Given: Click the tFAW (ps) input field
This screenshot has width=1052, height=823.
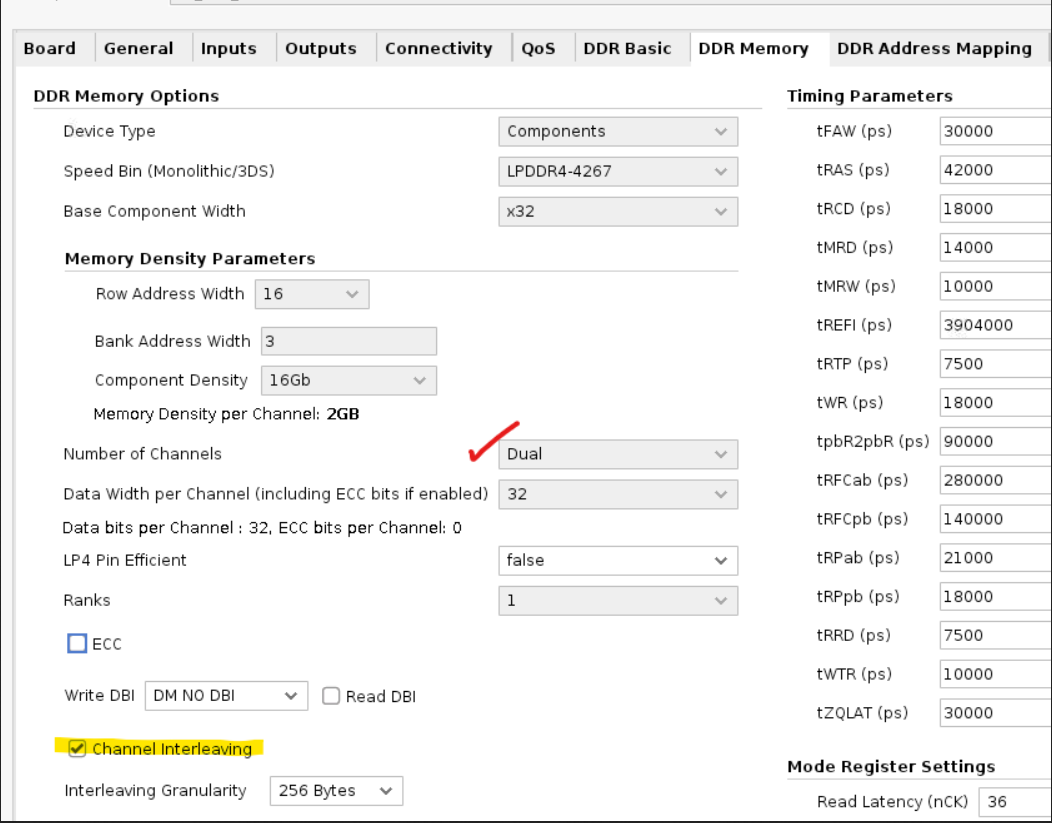Looking at the screenshot, I should (994, 132).
